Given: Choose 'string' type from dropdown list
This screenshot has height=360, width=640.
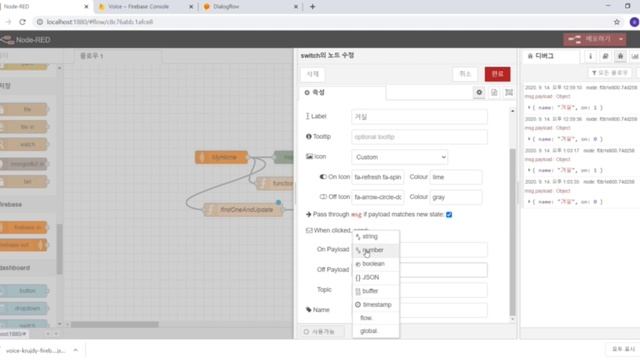Looking at the screenshot, I should 376,237.
